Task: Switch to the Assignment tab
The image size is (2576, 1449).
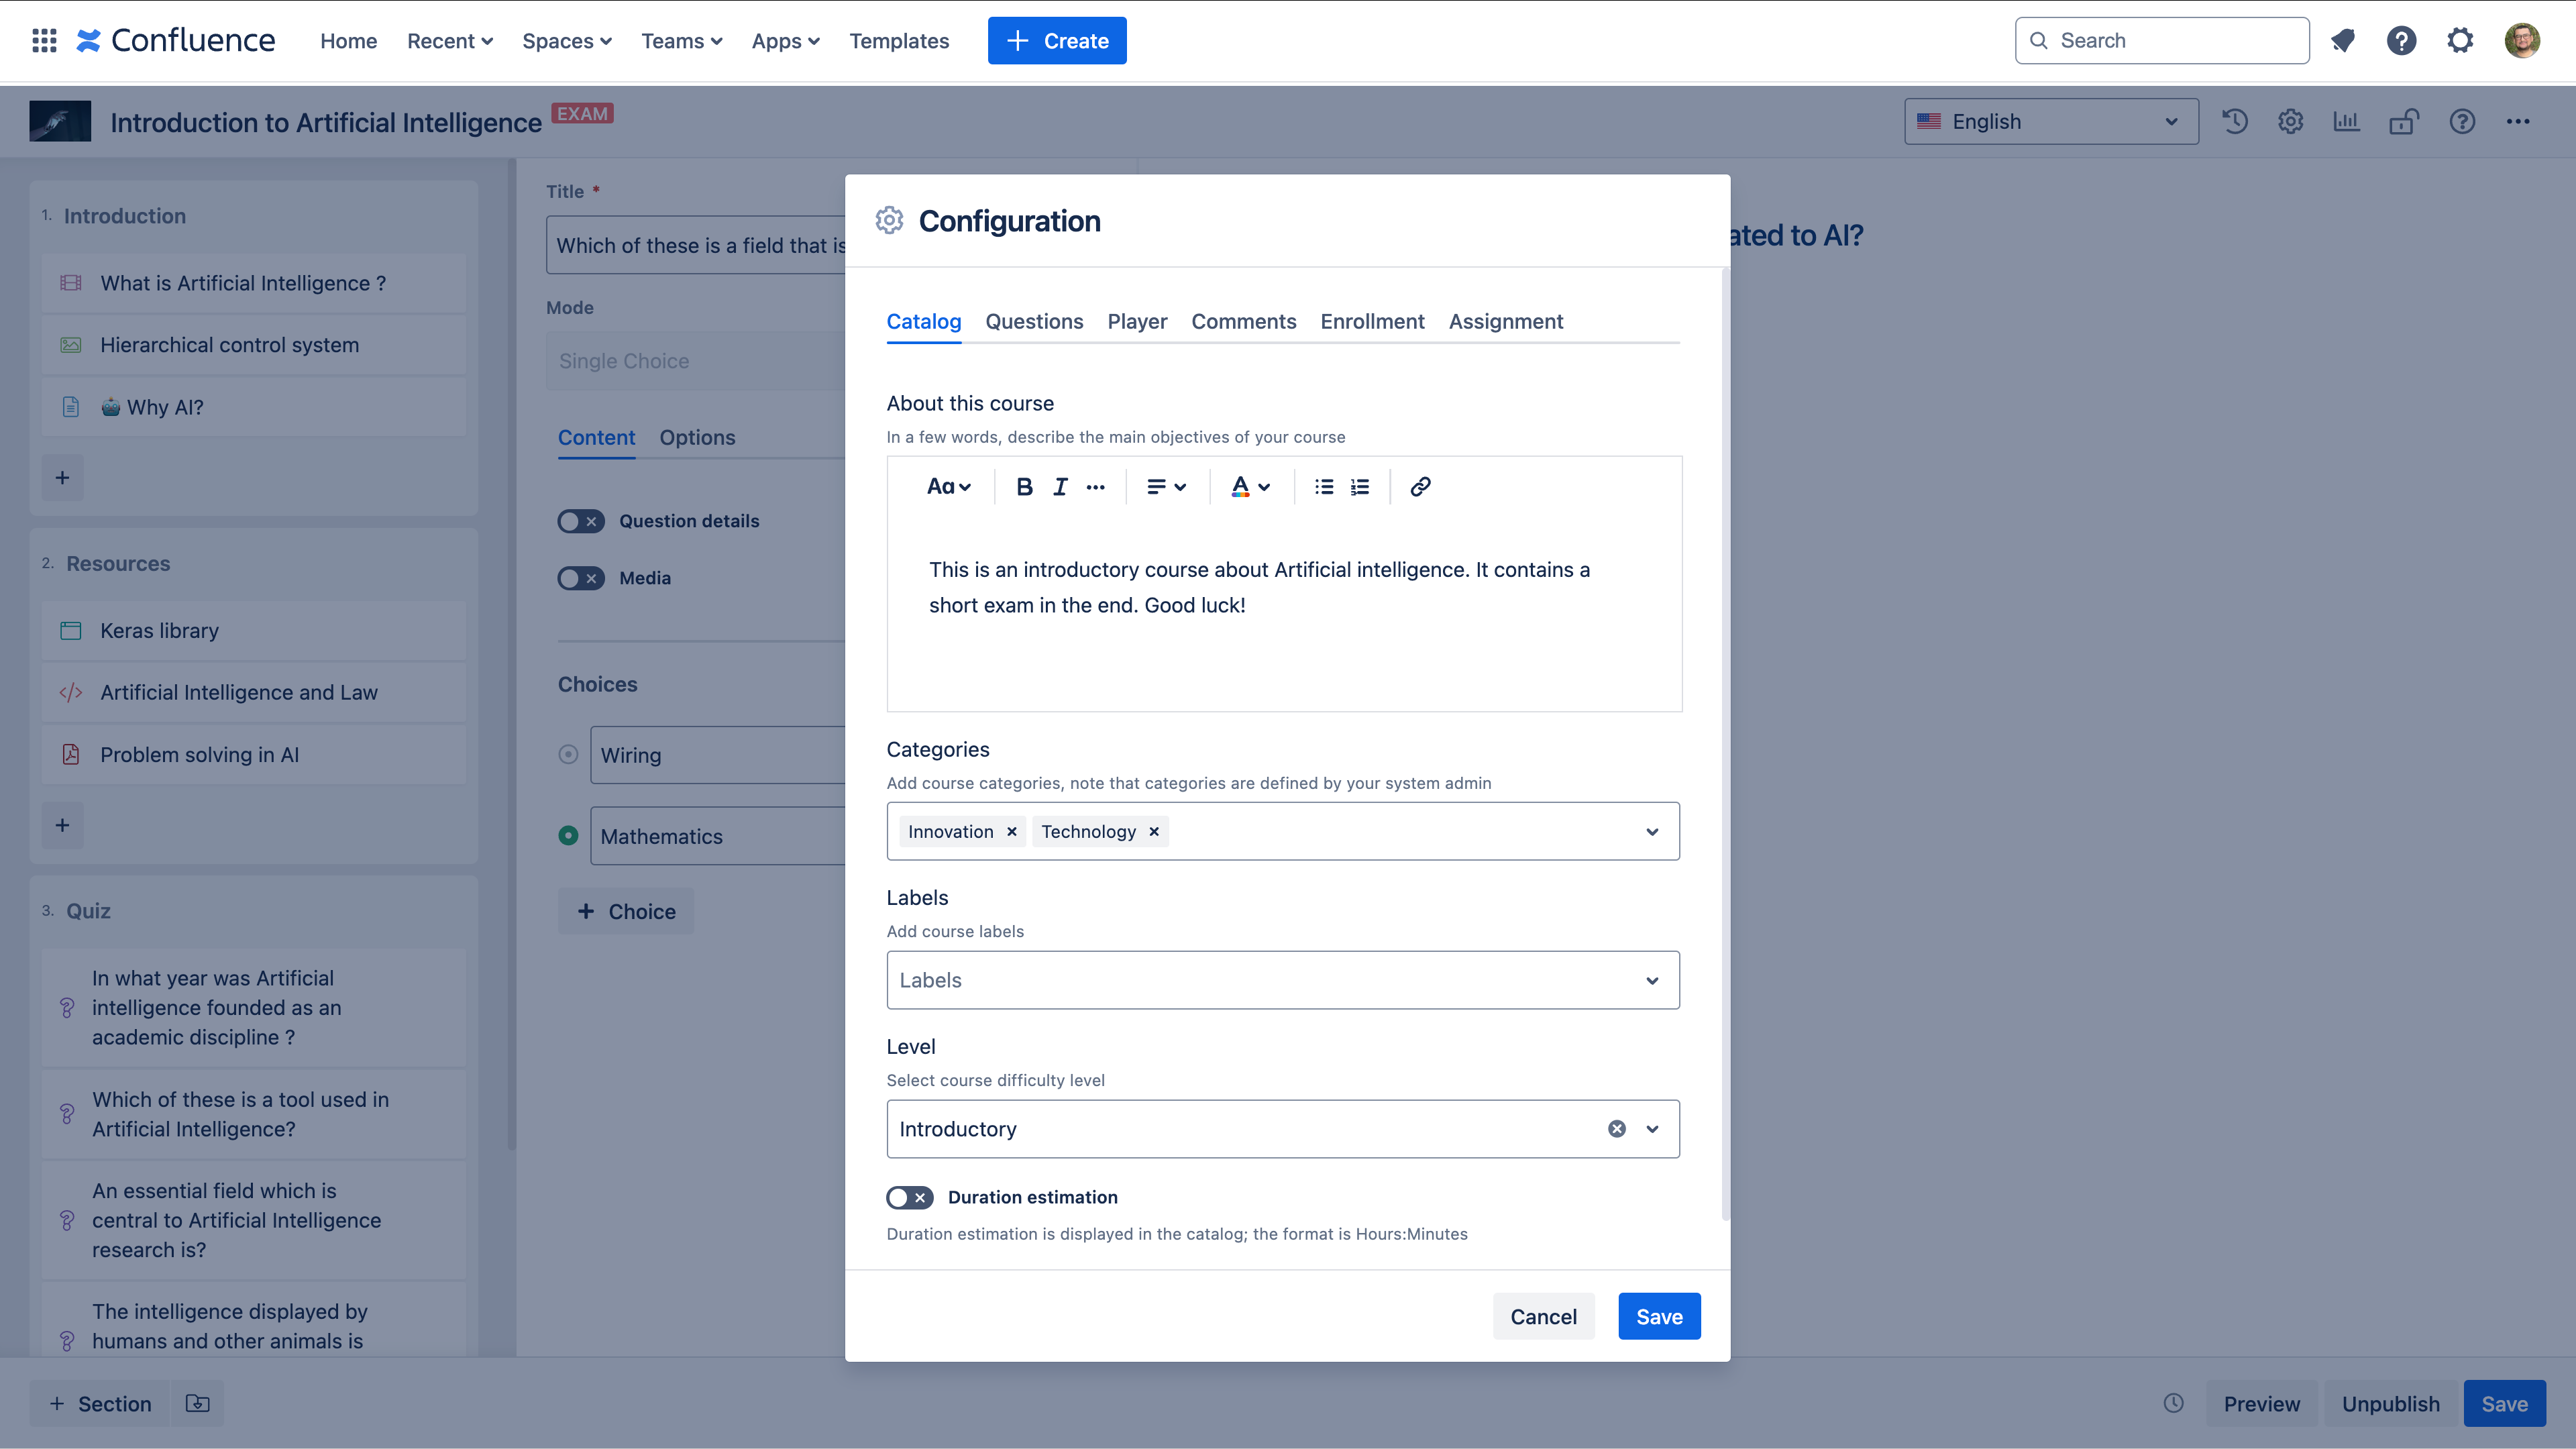Action: click(x=1506, y=322)
